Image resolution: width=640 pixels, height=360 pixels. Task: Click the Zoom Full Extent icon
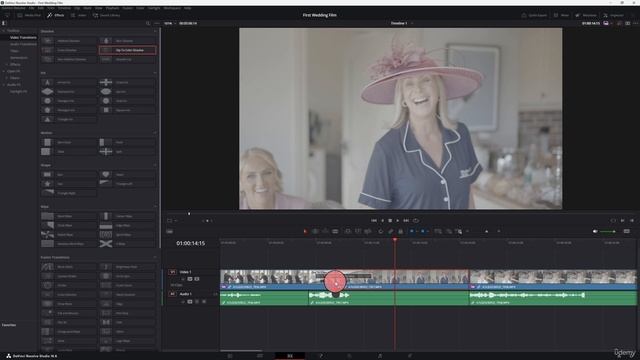point(438,231)
